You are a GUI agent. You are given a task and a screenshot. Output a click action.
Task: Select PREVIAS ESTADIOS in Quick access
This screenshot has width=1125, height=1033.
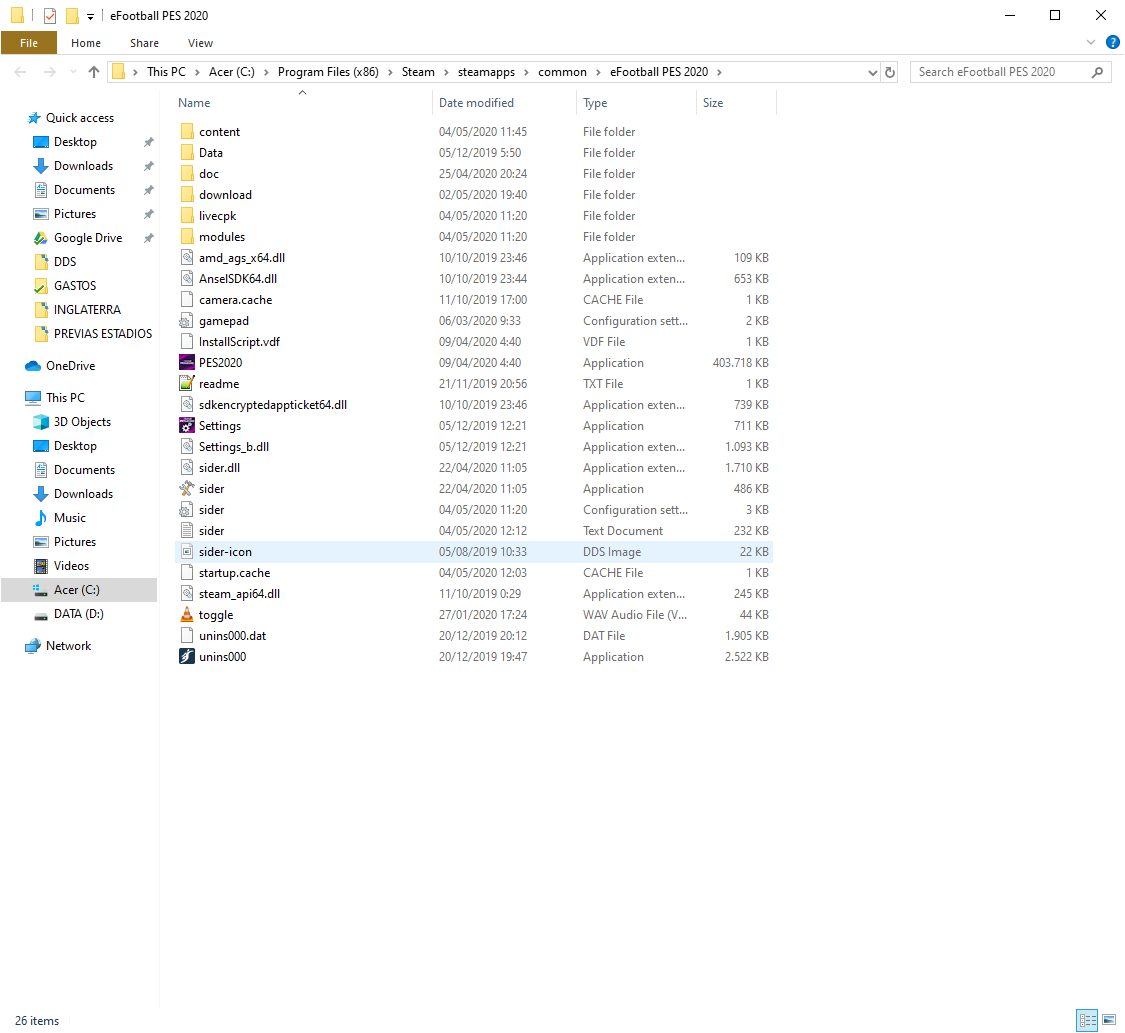coord(103,334)
